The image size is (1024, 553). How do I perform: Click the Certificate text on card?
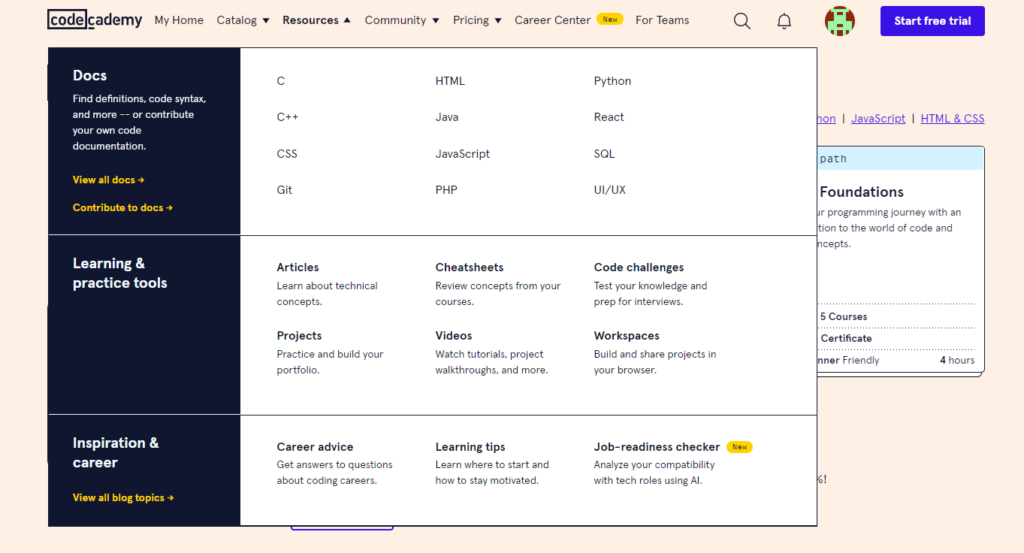846,338
